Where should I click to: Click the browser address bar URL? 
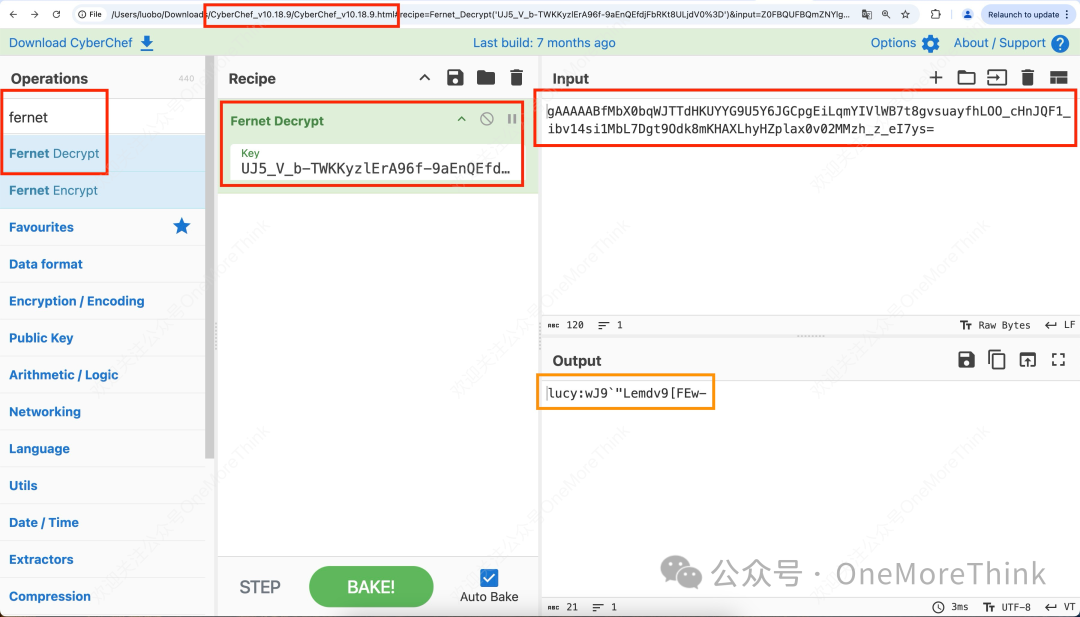(480, 14)
